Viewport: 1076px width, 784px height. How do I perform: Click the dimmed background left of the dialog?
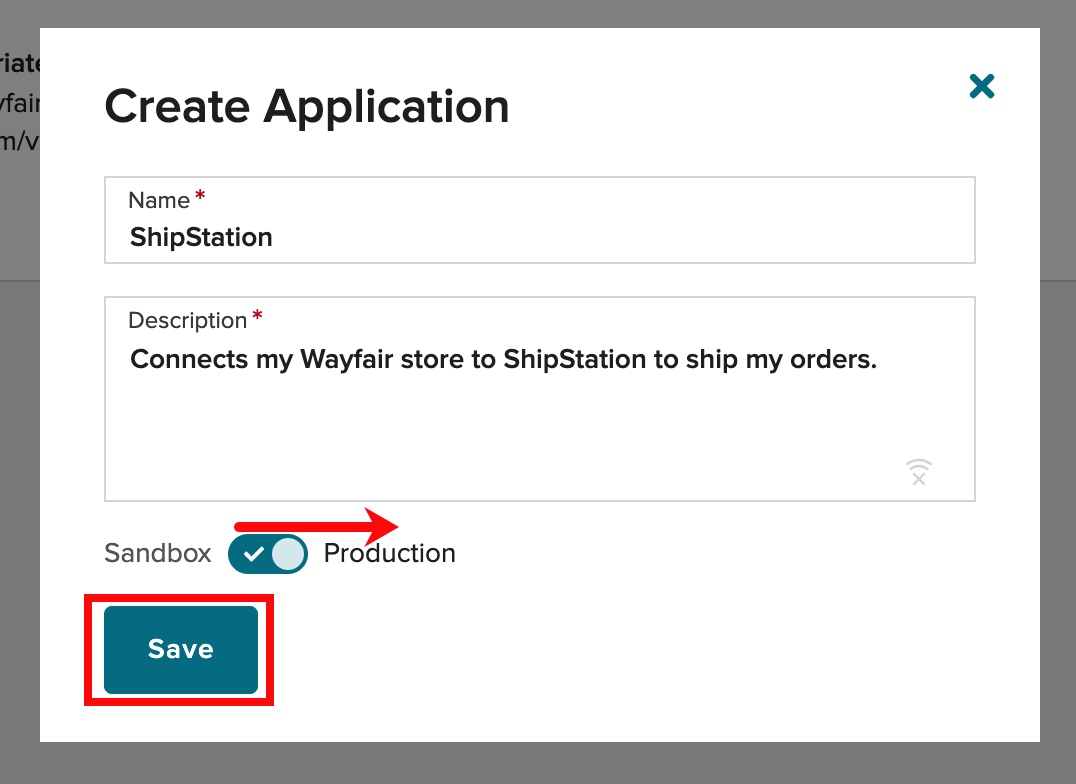point(19,450)
